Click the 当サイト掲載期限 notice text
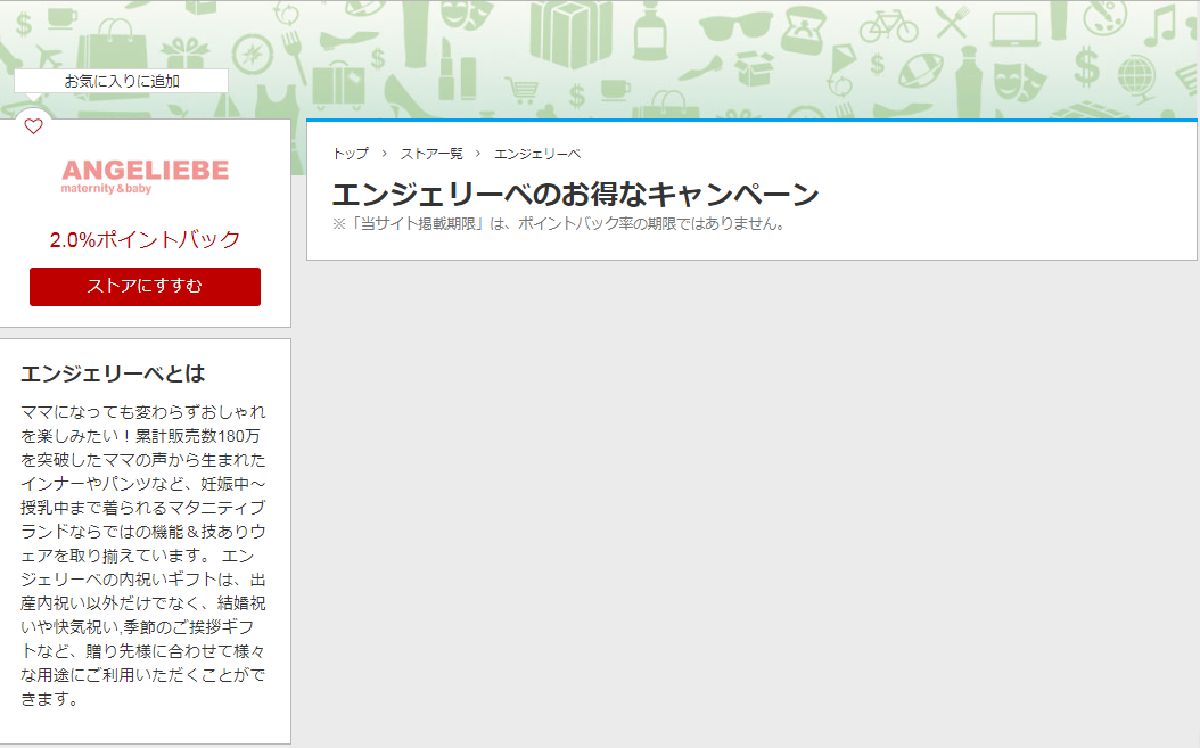Image resolution: width=1200 pixels, height=748 pixels. [558, 223]
